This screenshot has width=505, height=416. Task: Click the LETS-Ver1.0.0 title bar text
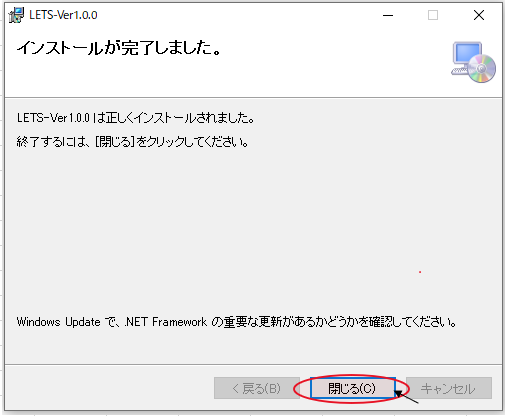point(63,15)
